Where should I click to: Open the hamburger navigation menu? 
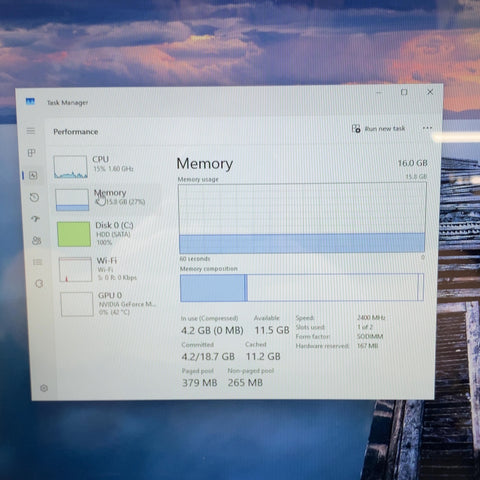pos(31,131)
